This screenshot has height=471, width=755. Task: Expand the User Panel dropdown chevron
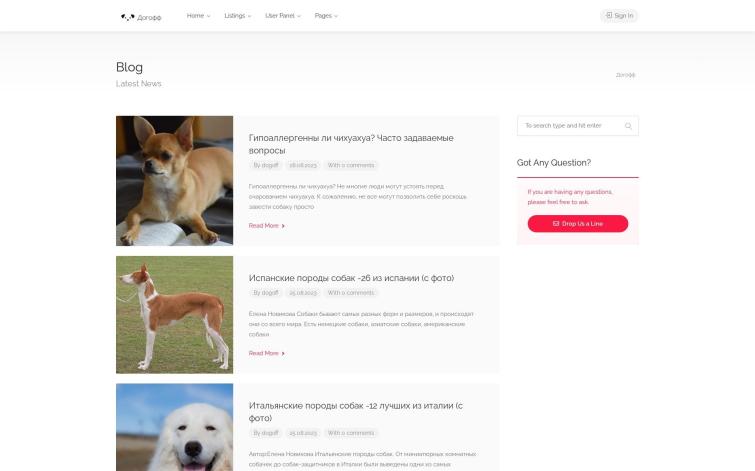click(x=299, y=16)
